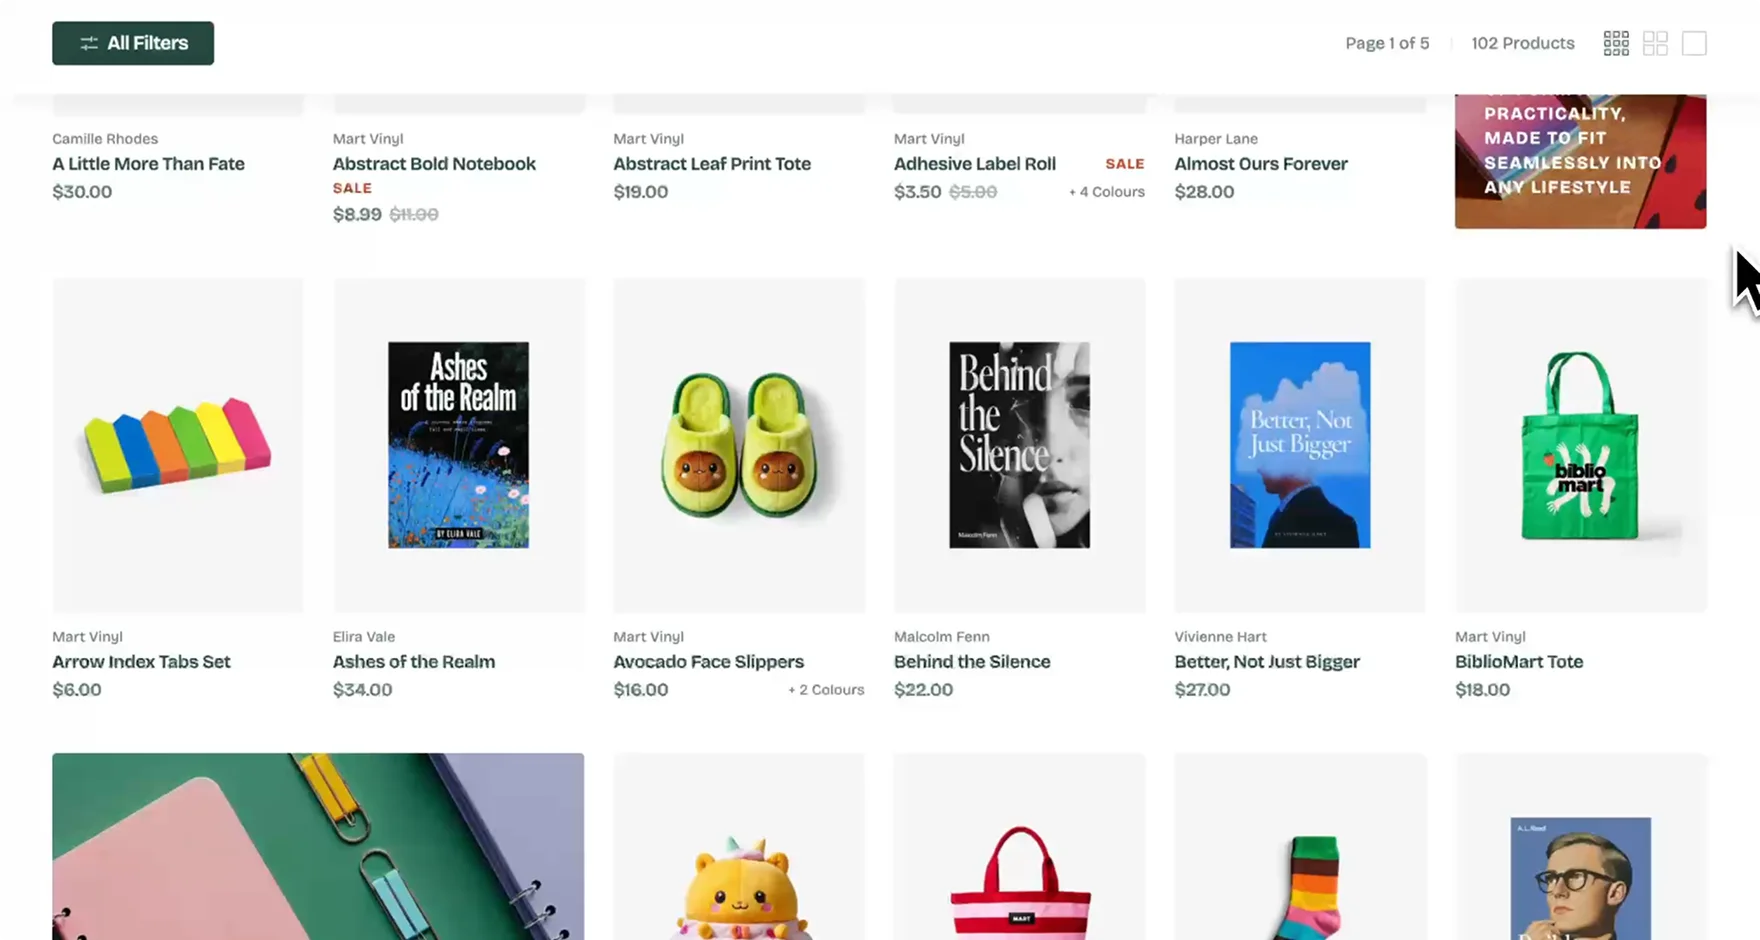1760x940 pixels.
Task: Open Avocado Face Slippers product image
Action: 739,445
